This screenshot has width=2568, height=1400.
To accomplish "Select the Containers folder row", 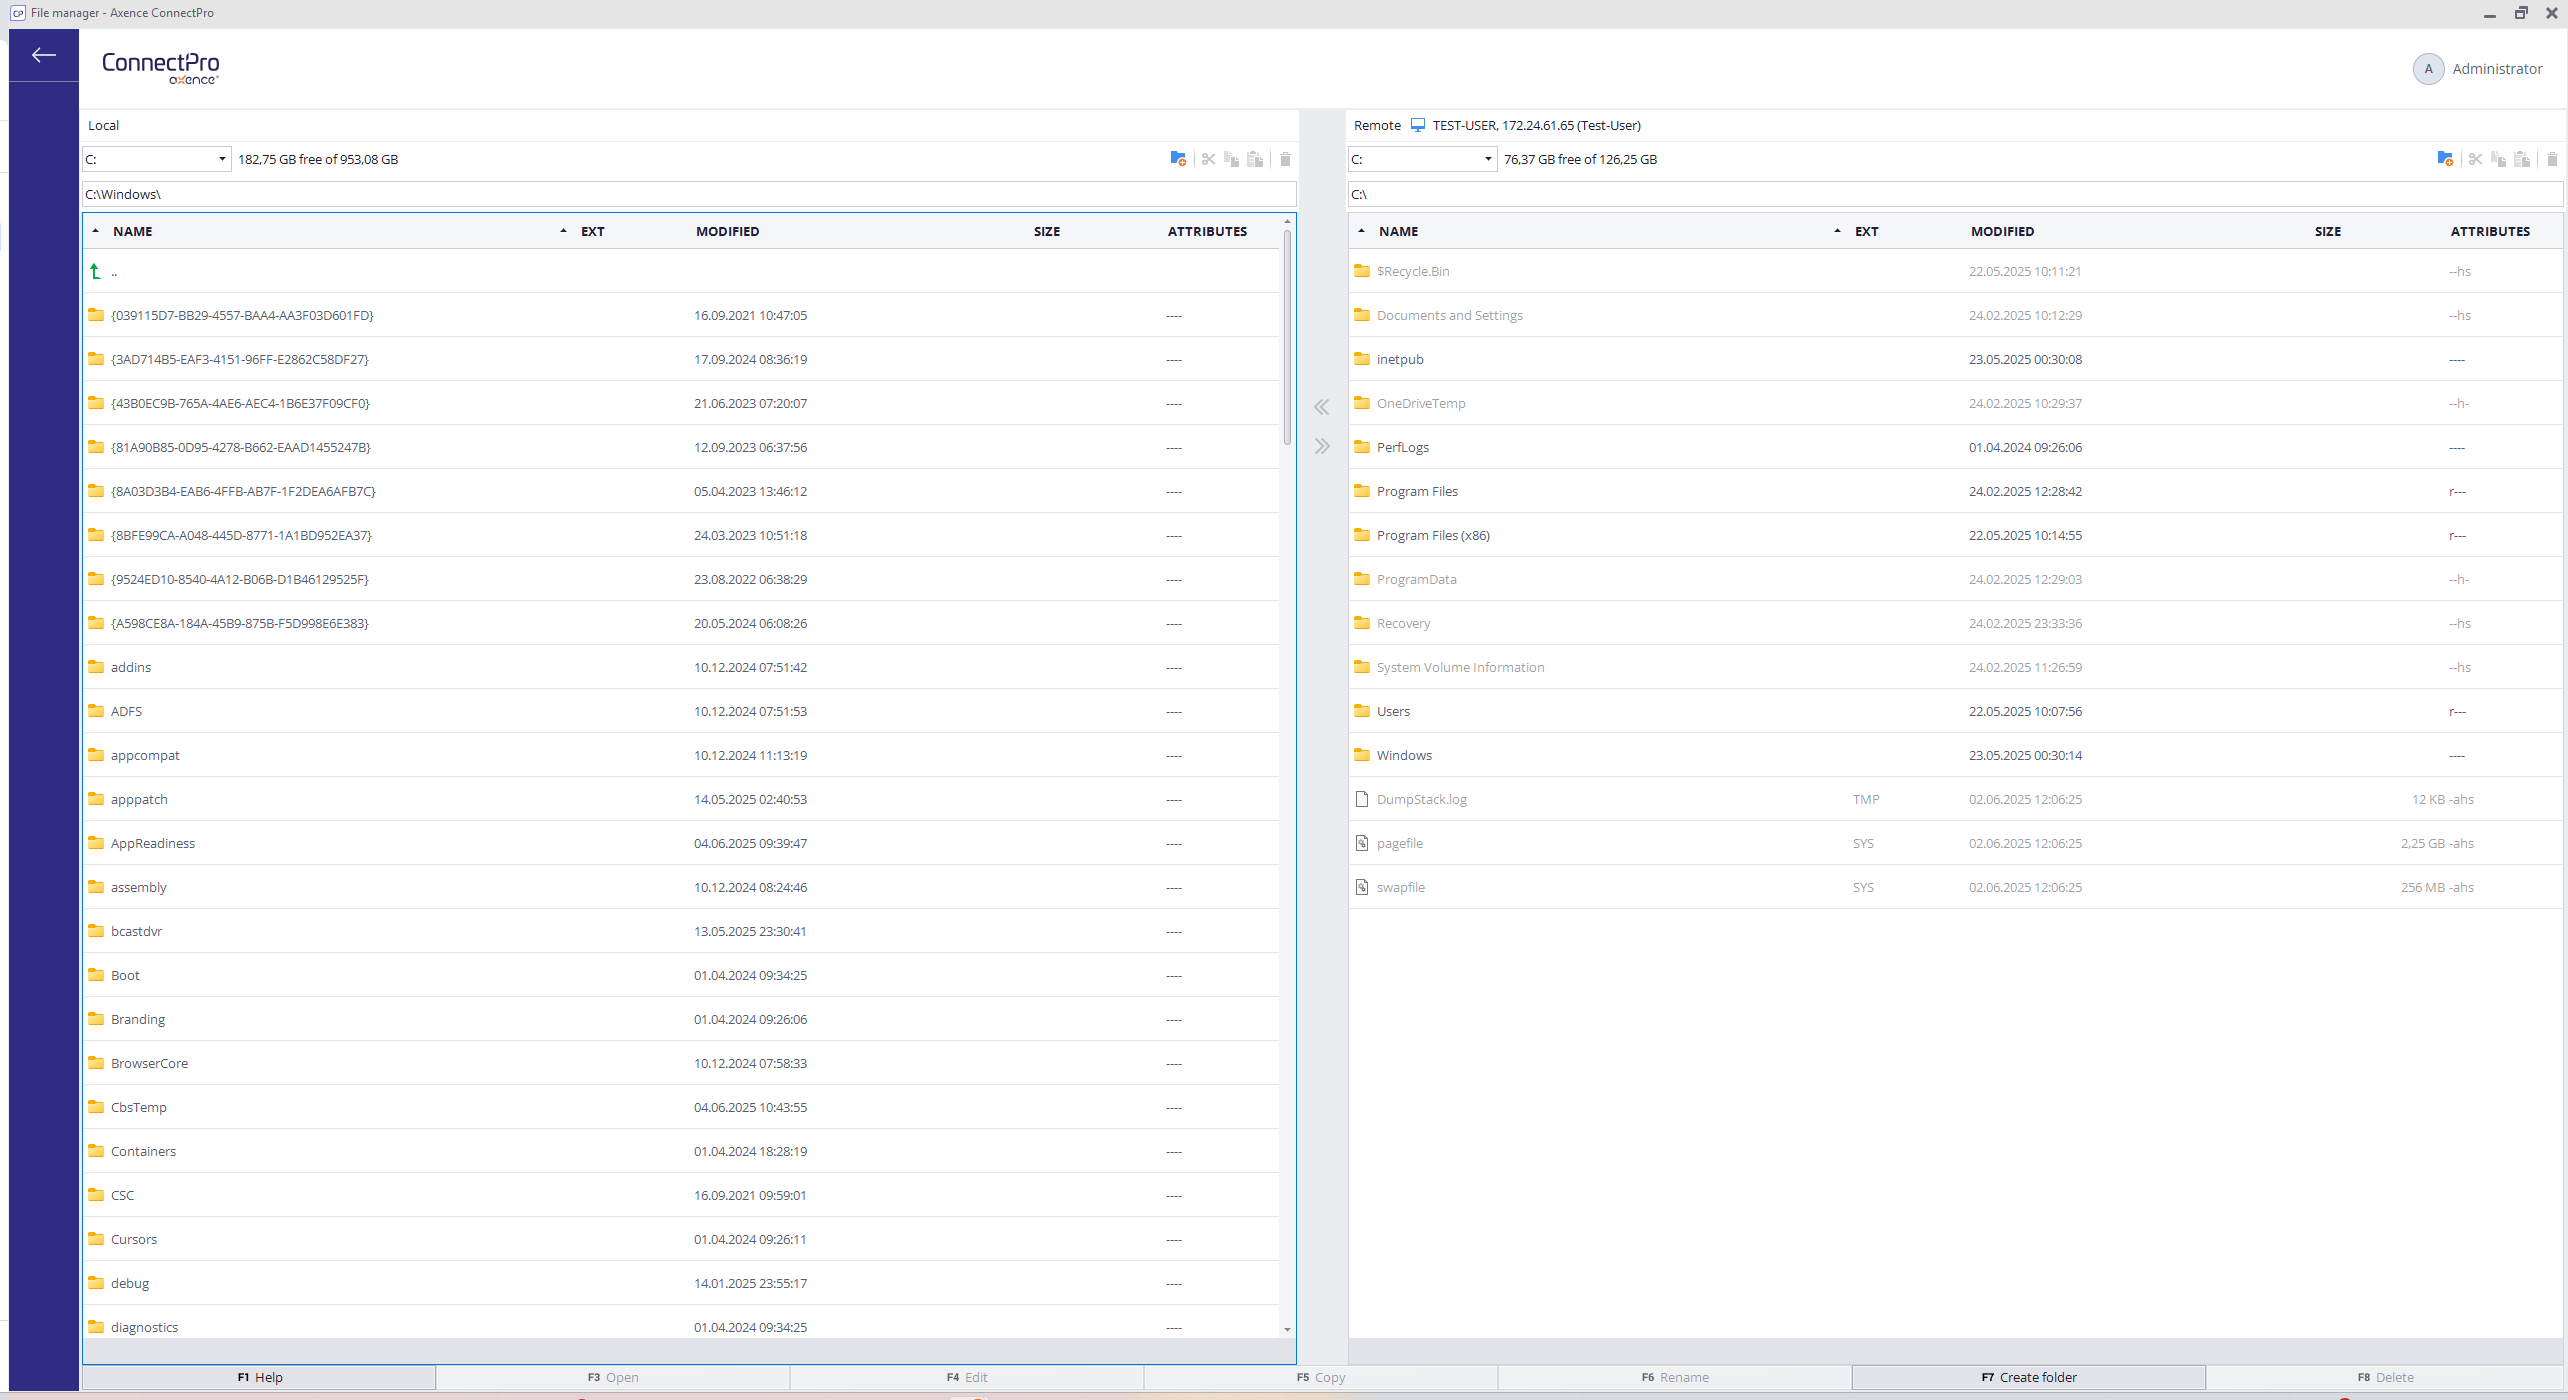I will tap(681, 1151).
